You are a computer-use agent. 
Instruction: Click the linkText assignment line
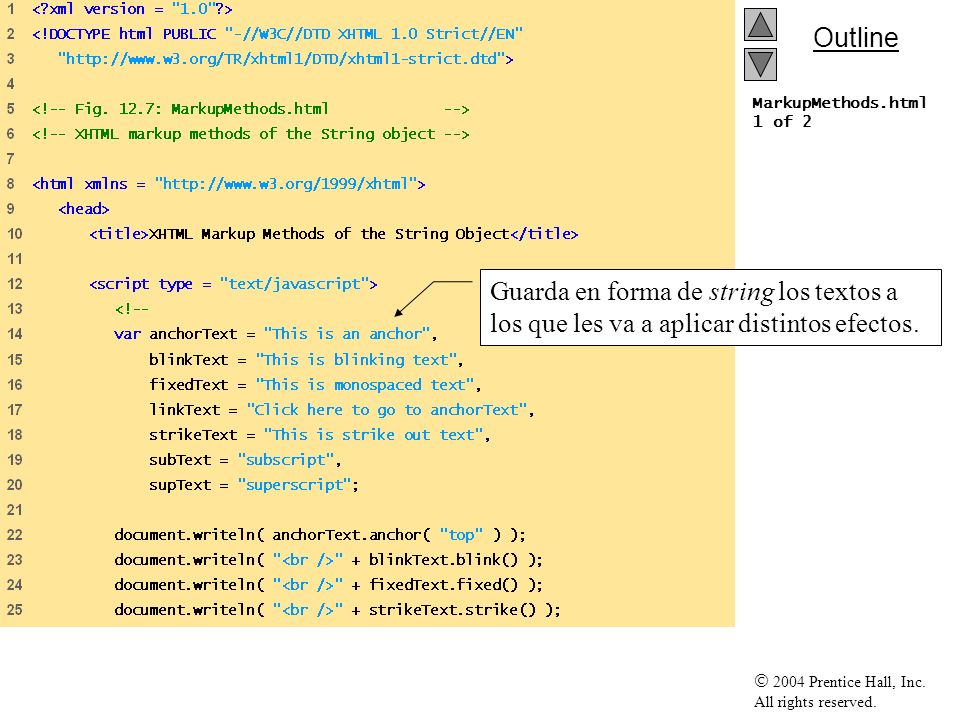341,410
